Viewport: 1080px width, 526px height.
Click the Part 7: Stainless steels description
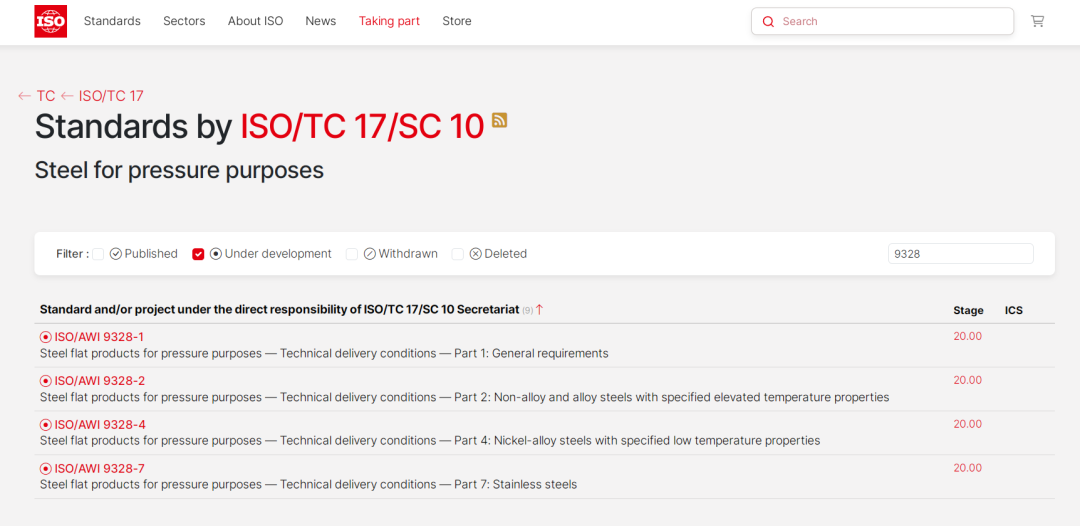pyautogui.click(x=309, y=485)
